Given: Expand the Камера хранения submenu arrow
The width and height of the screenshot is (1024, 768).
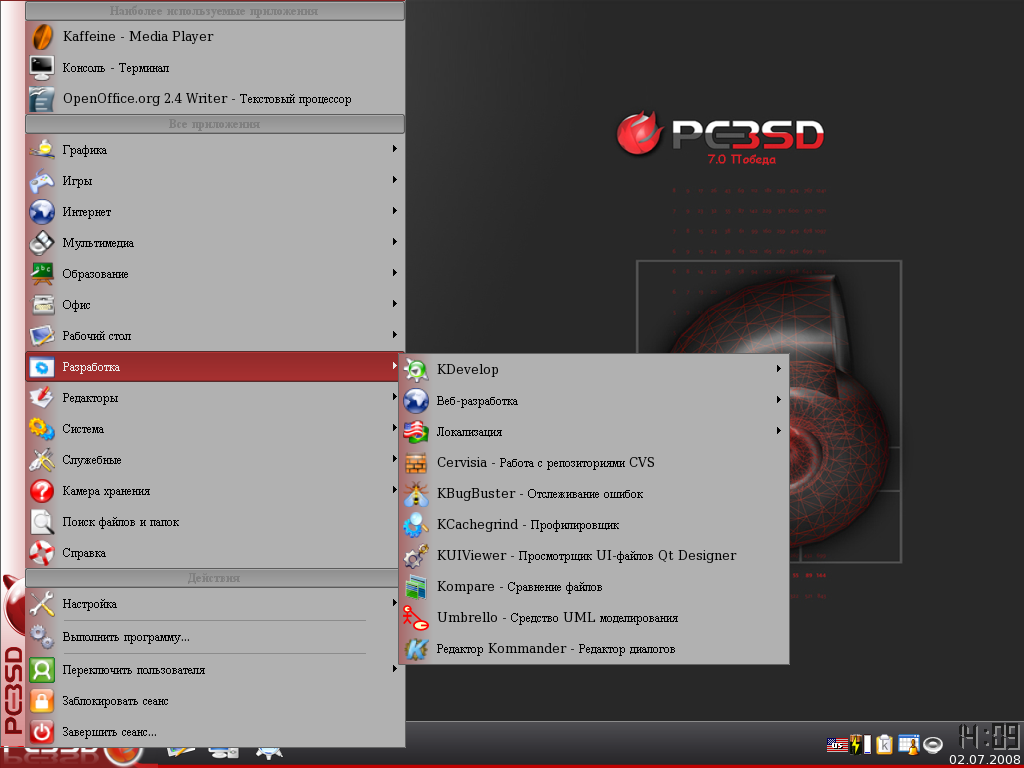Looking at the screenshot, I should click(395, 490).
